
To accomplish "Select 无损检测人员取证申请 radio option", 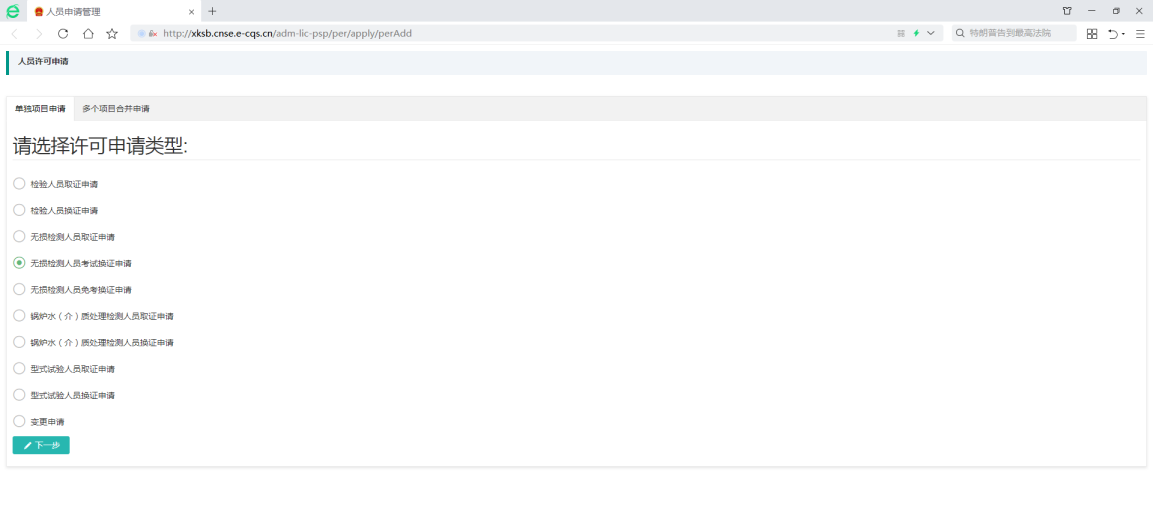I will (20, 236).
